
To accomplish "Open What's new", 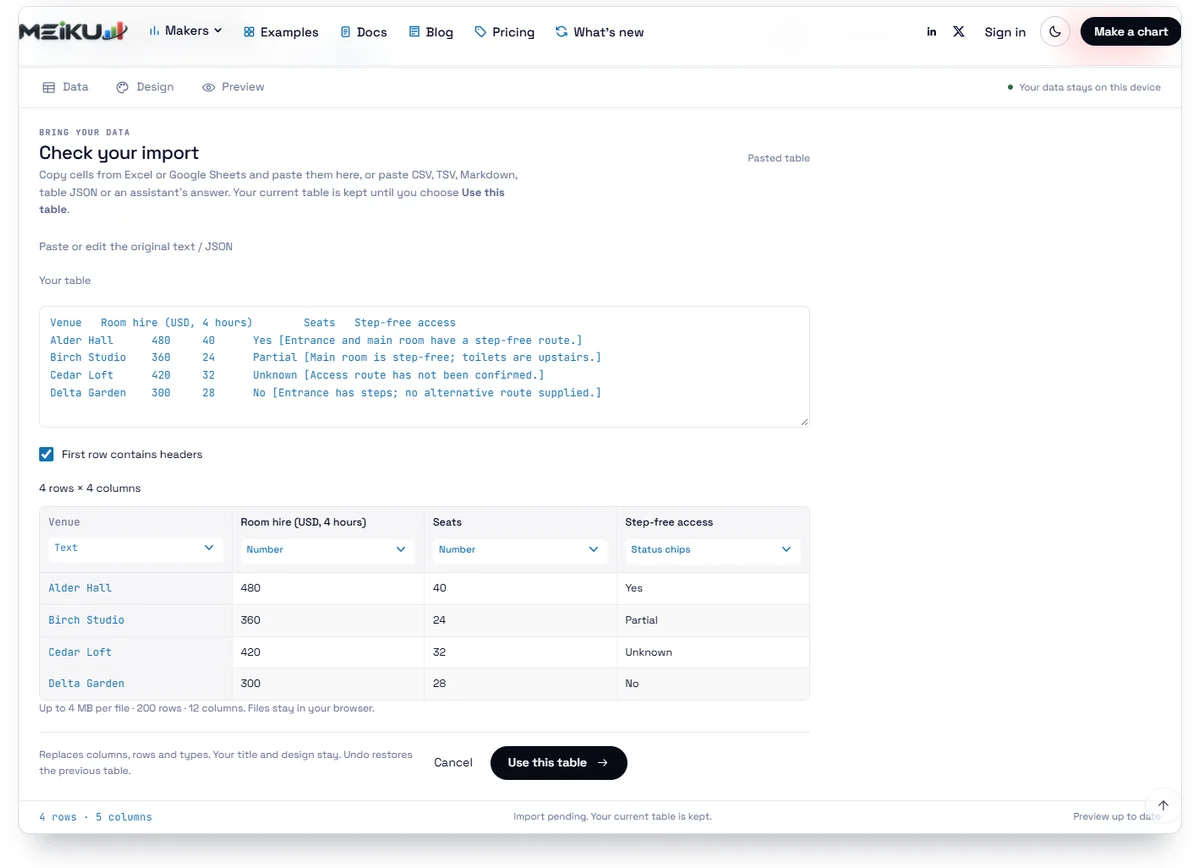I will 600,32.
